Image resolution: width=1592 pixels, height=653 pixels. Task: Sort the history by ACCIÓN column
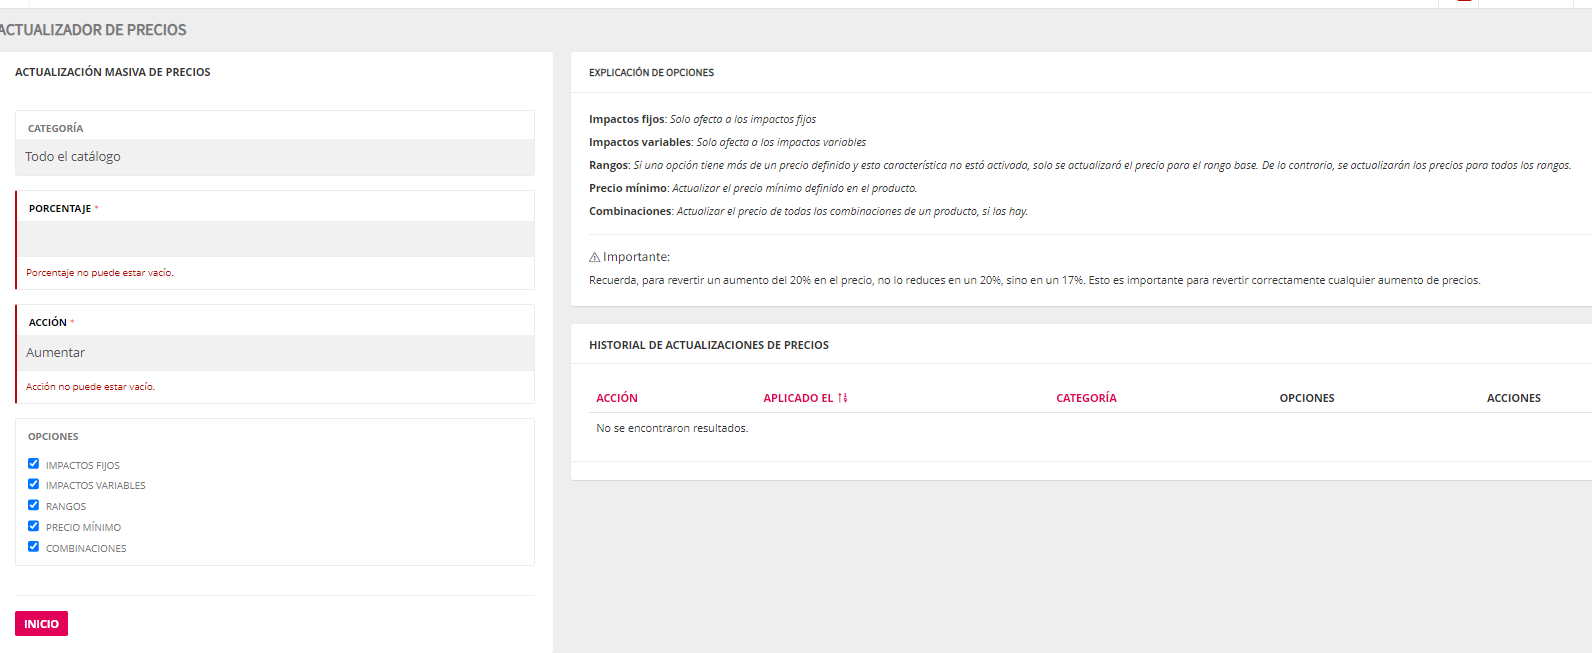point(617,398)
